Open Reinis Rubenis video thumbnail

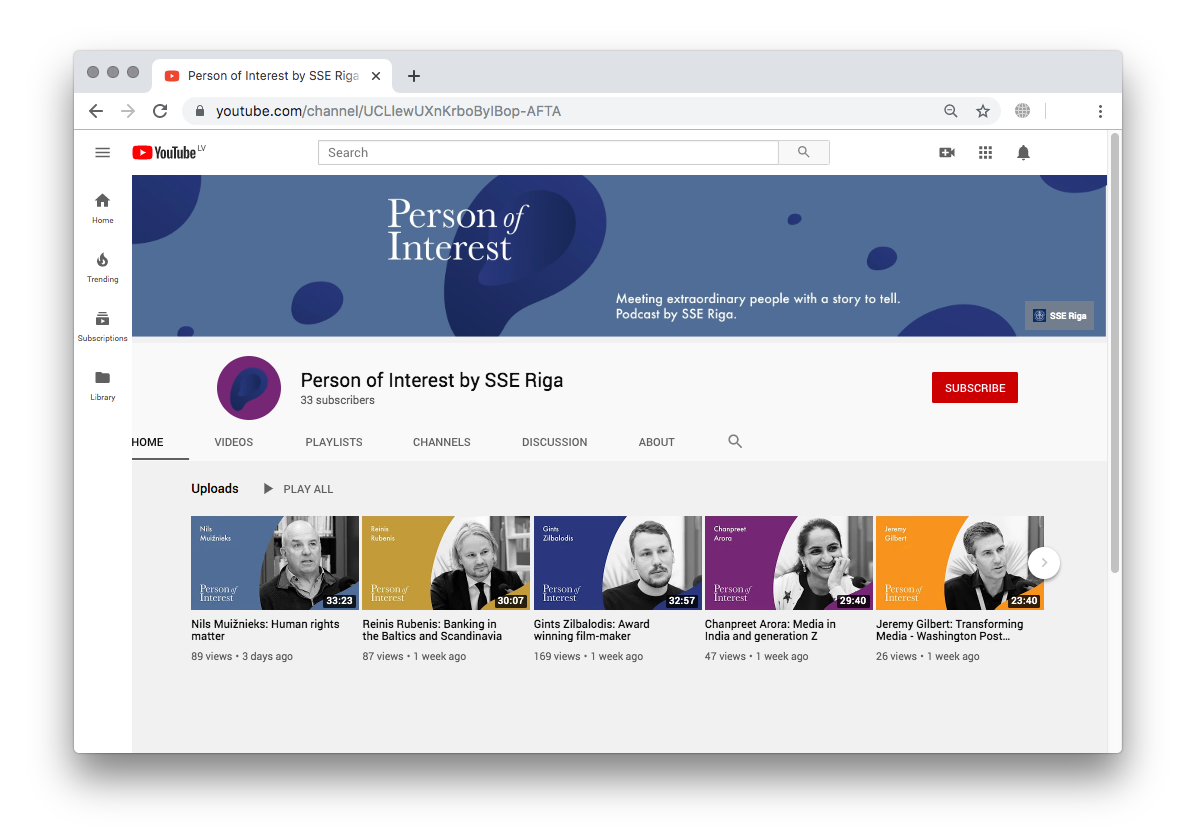446,563
